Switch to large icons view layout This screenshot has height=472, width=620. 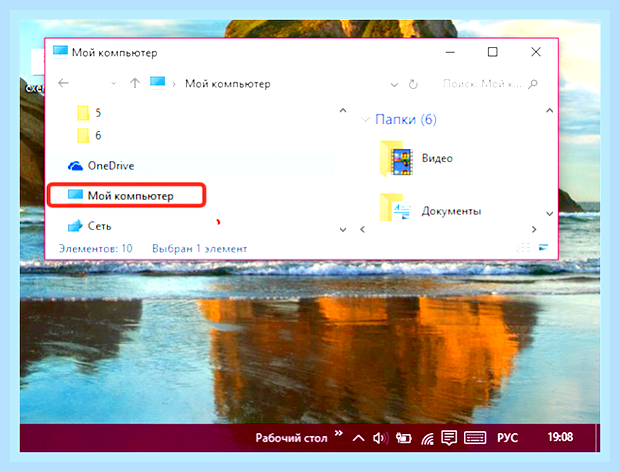tap(544, 248)
